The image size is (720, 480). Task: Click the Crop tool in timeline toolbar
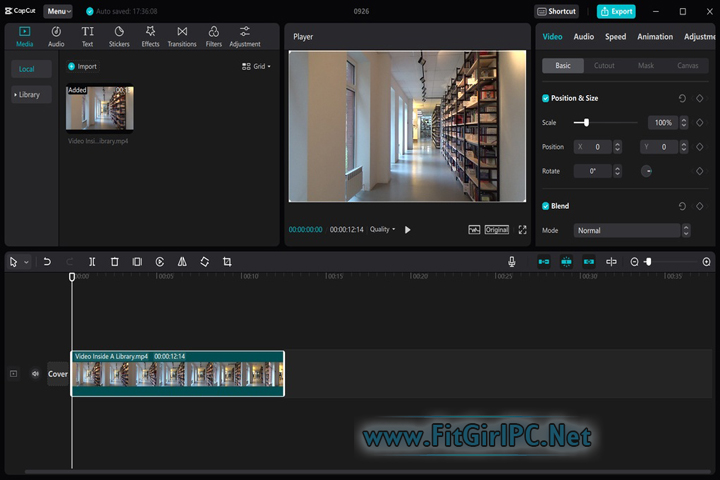pyautogui.click(x=227, y=262)
